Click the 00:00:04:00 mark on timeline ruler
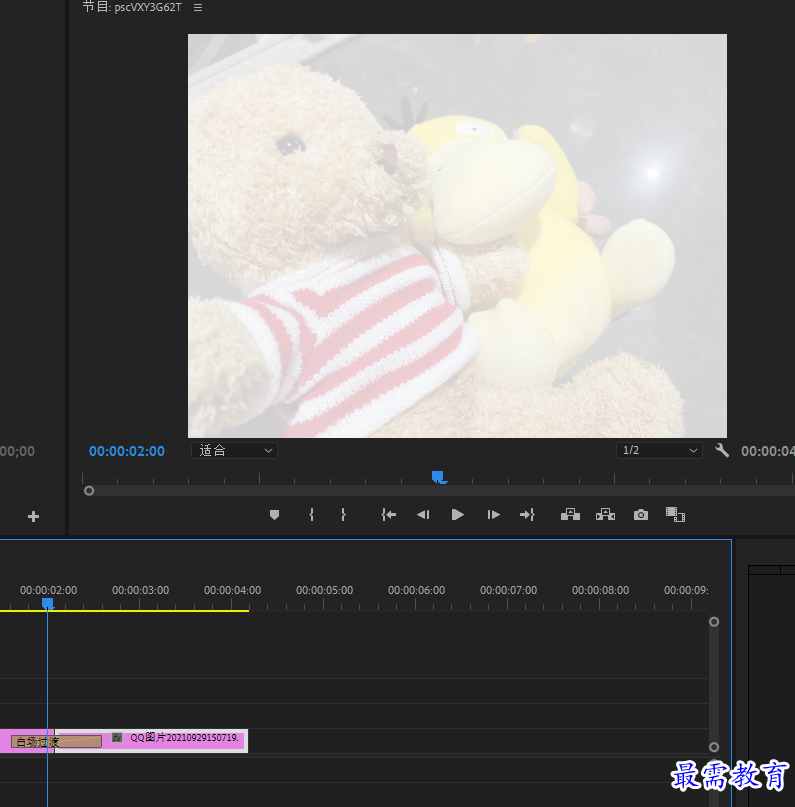This screenshot has width=795, height=807. (233, 590)
